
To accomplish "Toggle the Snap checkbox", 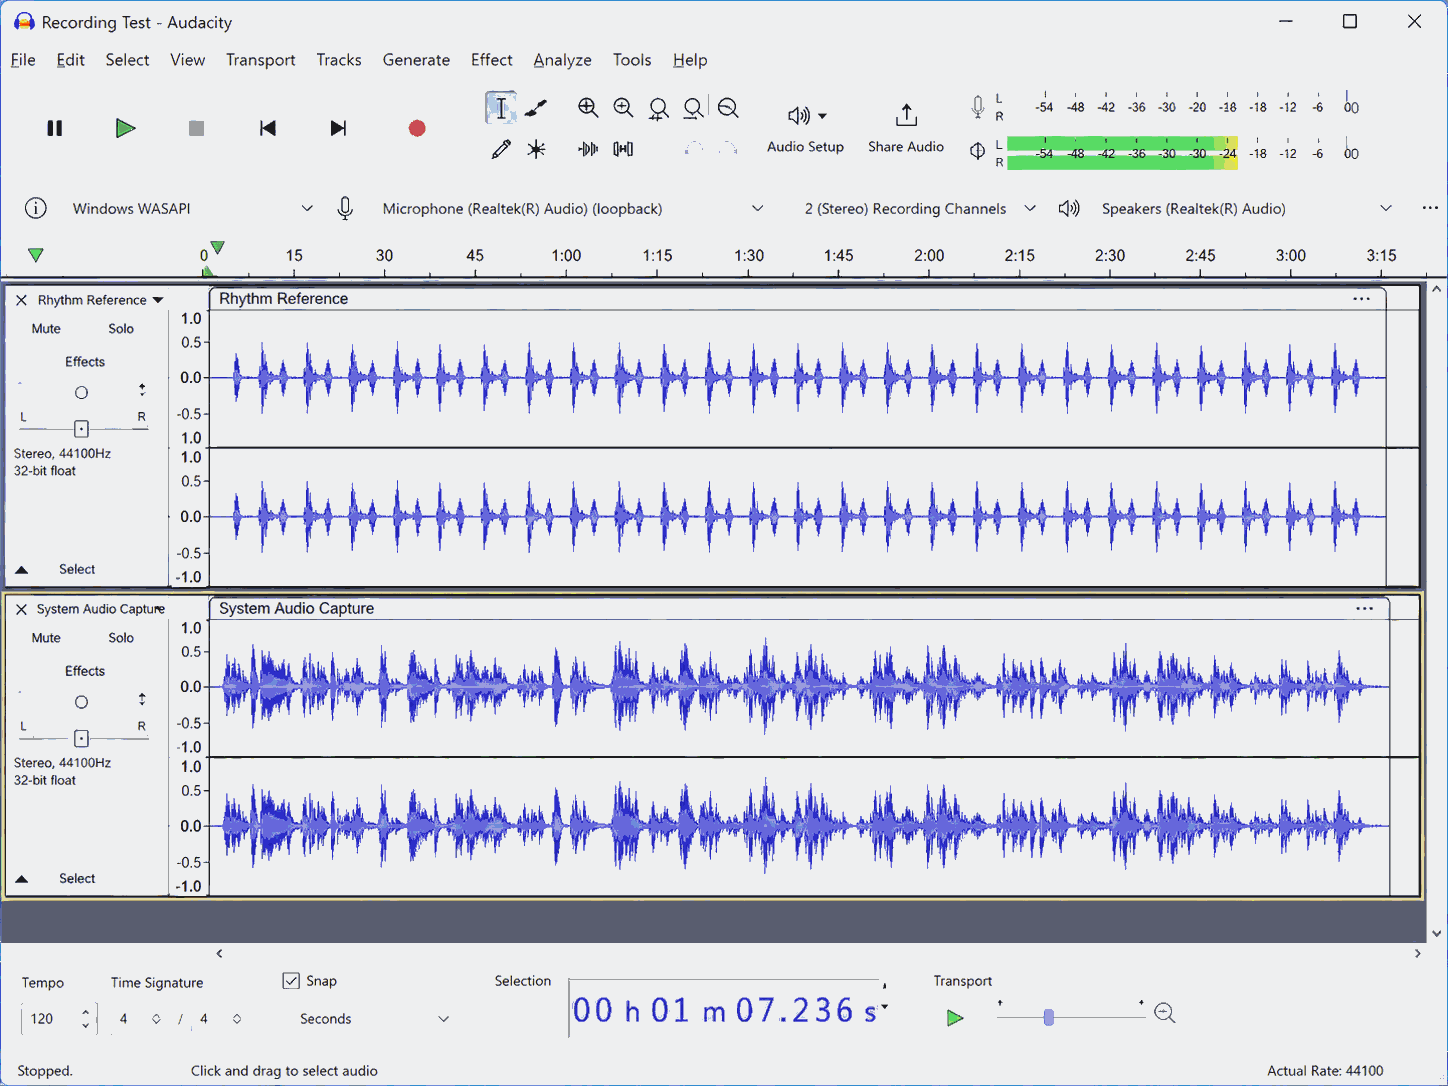I will point(291,981).
